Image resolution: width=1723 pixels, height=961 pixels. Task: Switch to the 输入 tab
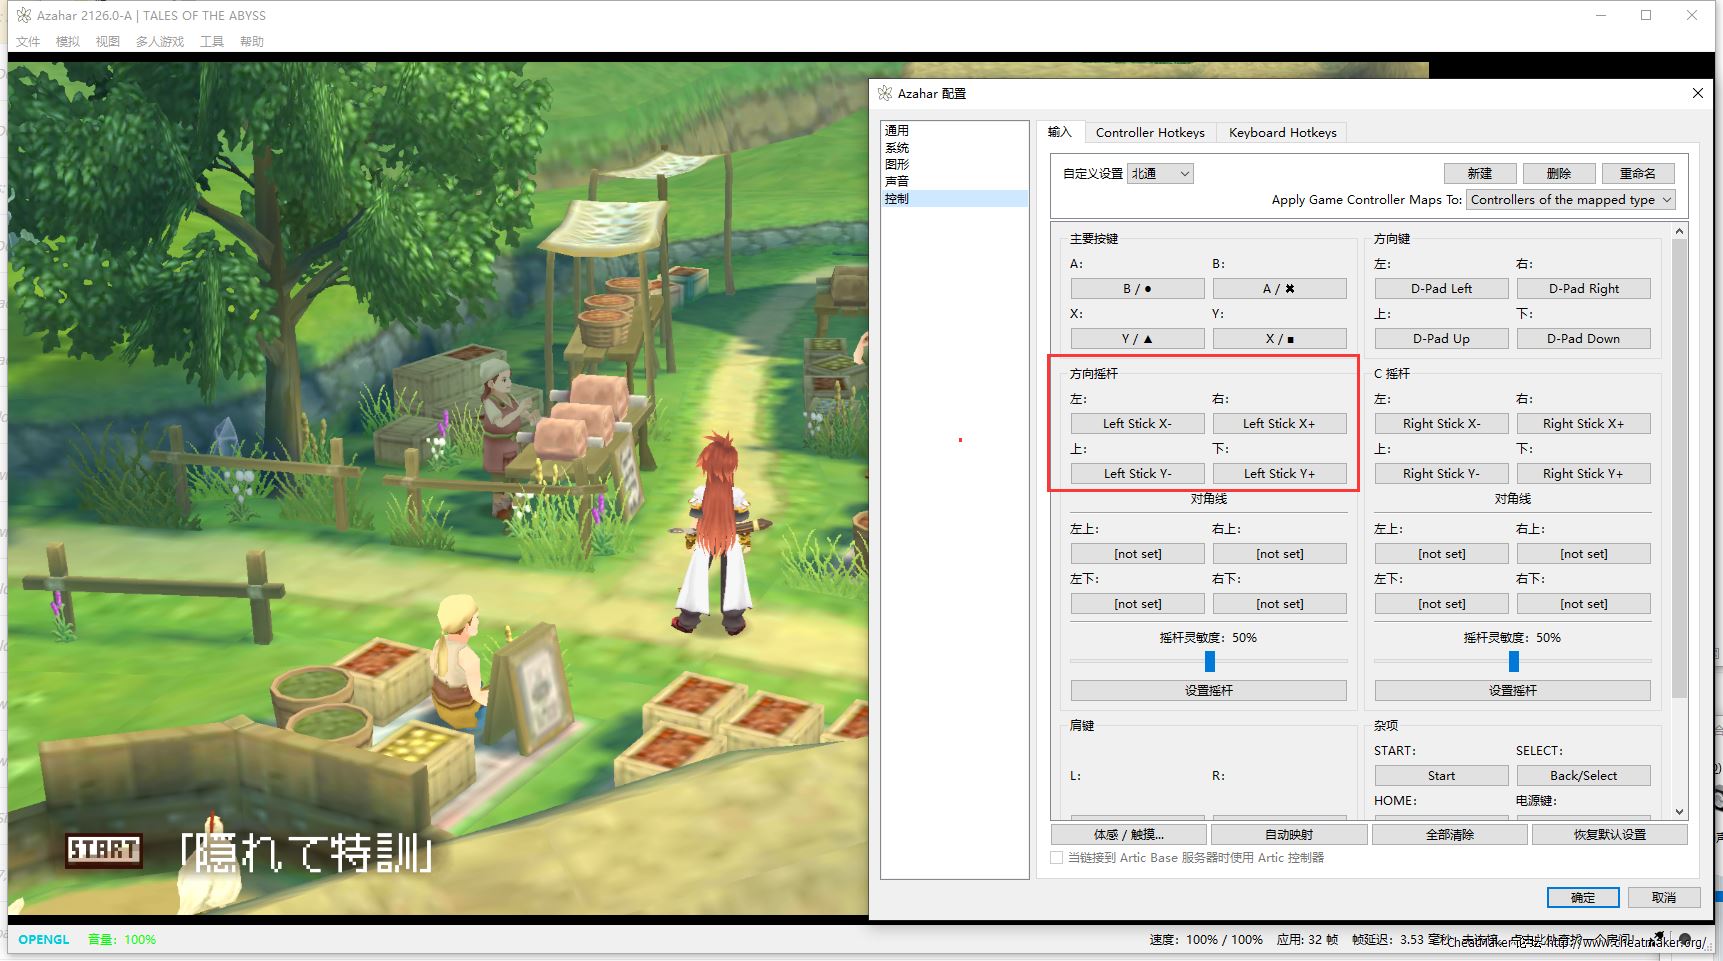coord(1060,132)
